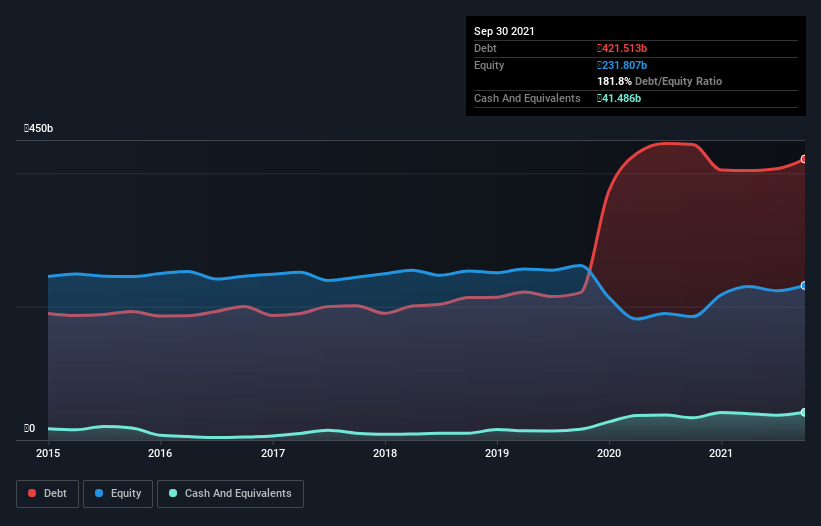Screen dimensions: 821x526
Task: Click the 2016 x-axis label
Action: (160, 453)
